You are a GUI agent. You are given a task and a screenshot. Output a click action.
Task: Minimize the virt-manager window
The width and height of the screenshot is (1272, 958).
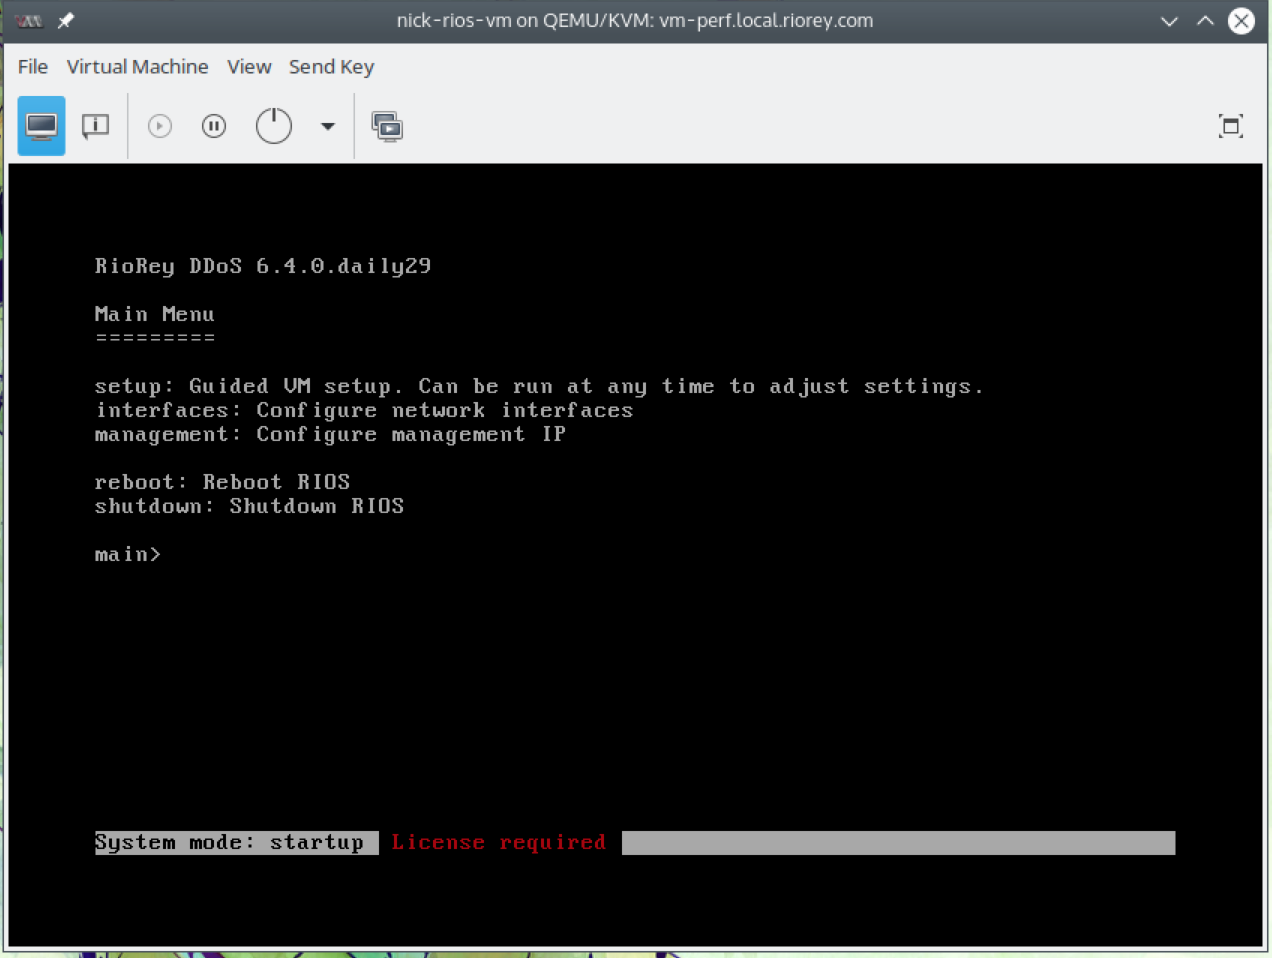(1169, 21)
